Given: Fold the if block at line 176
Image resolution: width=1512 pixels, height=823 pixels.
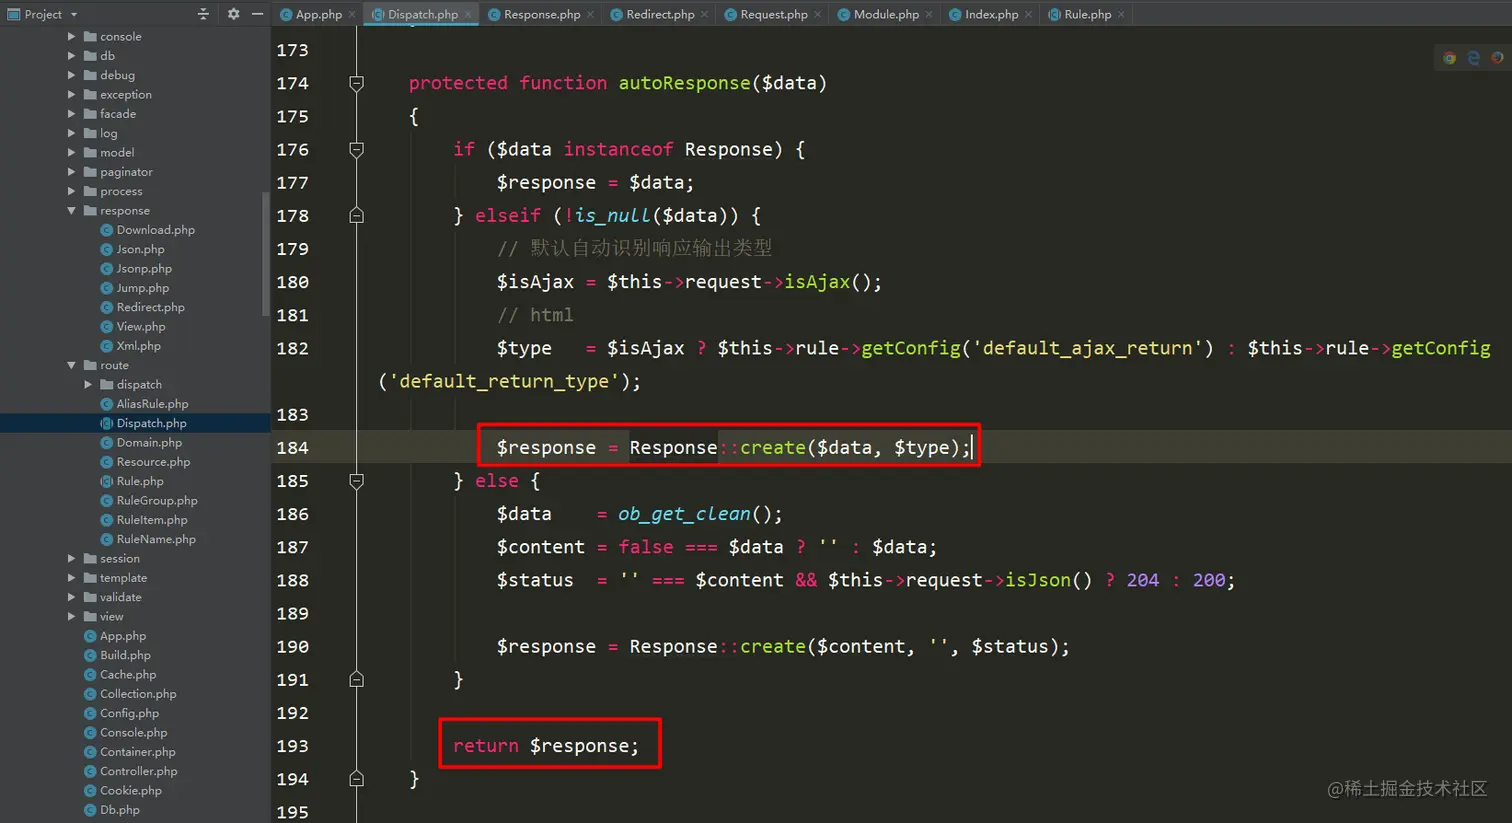Looking at the screenshot, I should pos(356,149).
